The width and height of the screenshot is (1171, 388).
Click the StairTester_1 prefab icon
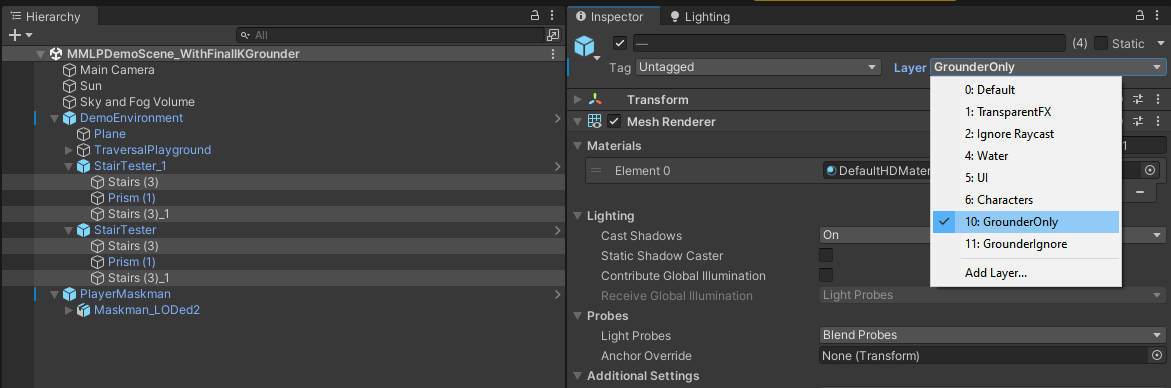[84, 166]
